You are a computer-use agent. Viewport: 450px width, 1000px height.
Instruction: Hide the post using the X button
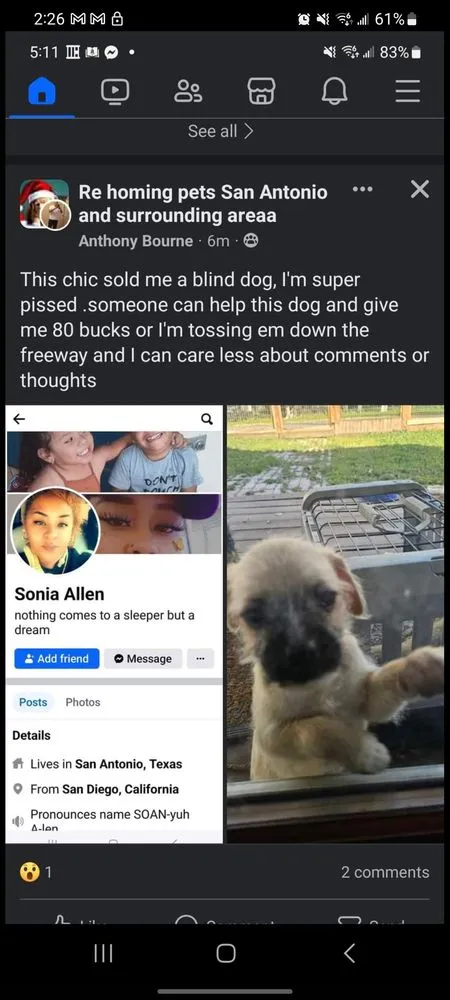tap(419, 189)
